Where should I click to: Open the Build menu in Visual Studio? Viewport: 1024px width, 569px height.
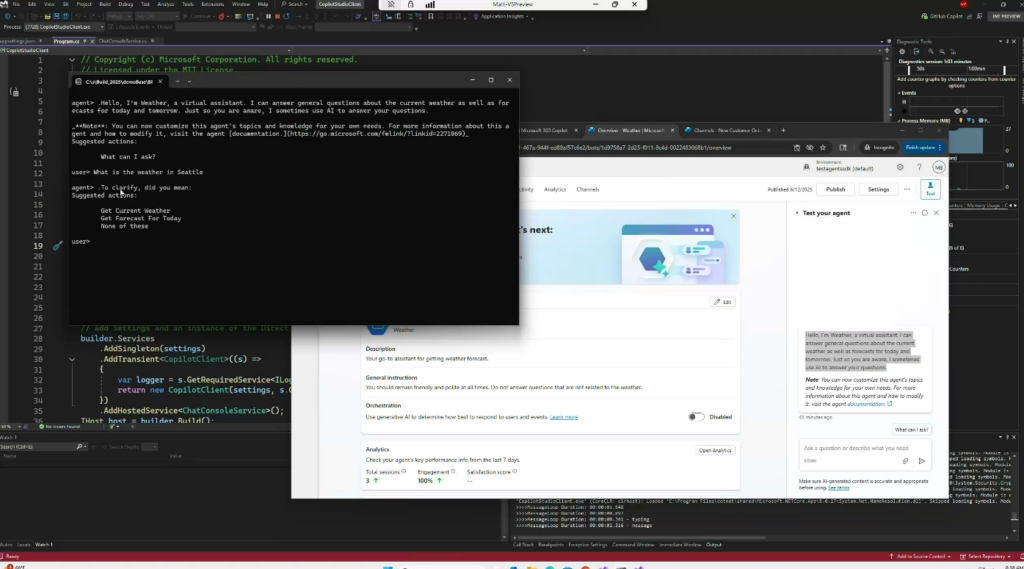(104, 4)
